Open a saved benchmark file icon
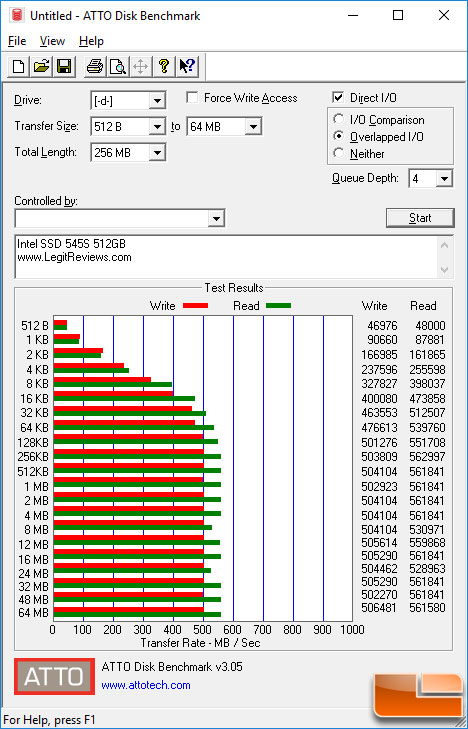The width and height of the screenshot is (468, 729). [41, 66]
